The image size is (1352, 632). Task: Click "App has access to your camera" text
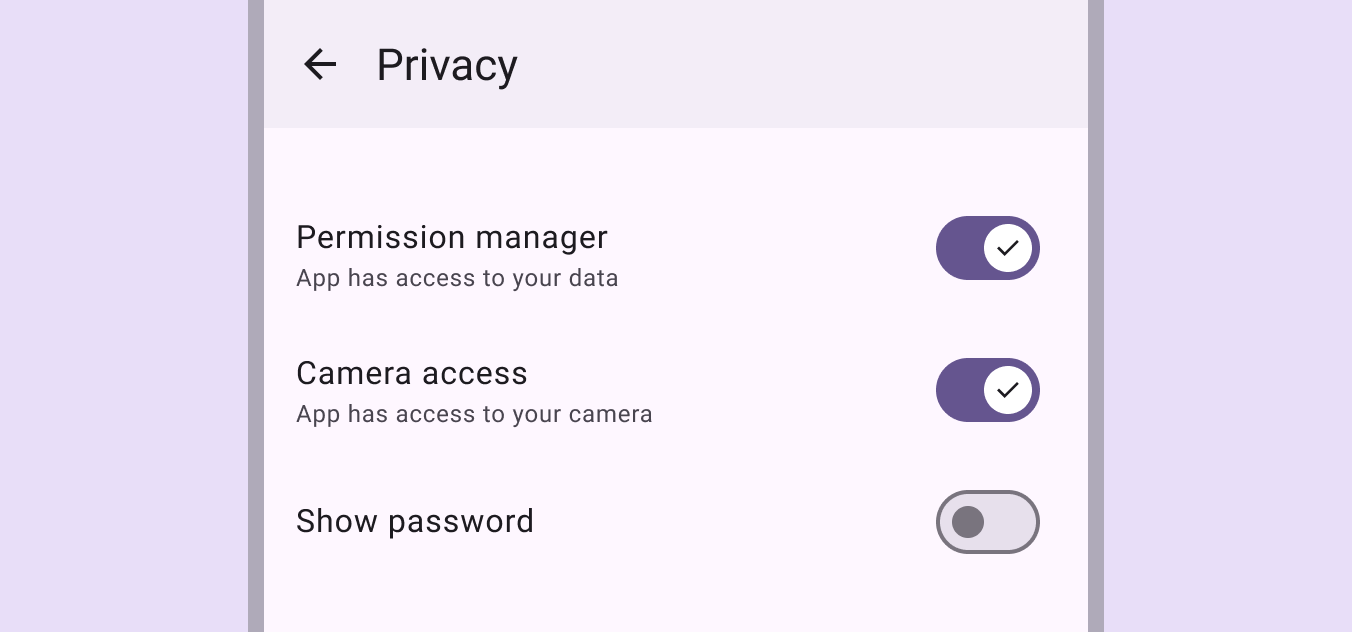[474, 414]
